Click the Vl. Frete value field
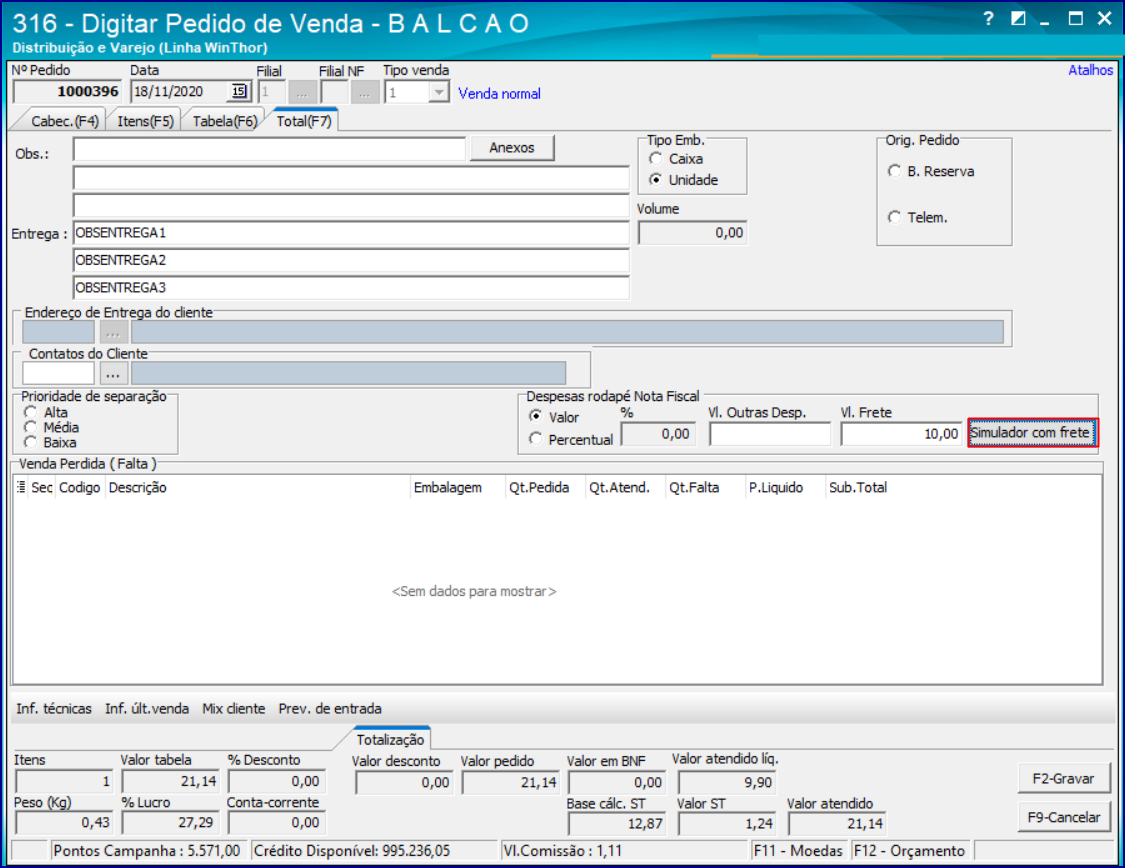The width and height of the screenshot is (1125, 868). pyautogui.click(x=901, y=434)
